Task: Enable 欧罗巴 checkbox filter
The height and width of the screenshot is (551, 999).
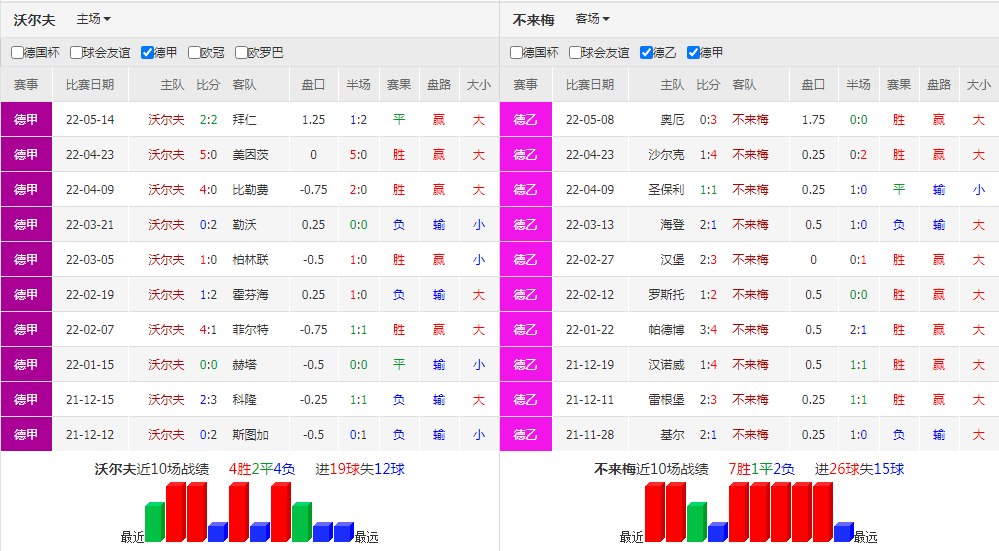Action: click(x=241, y=52)
